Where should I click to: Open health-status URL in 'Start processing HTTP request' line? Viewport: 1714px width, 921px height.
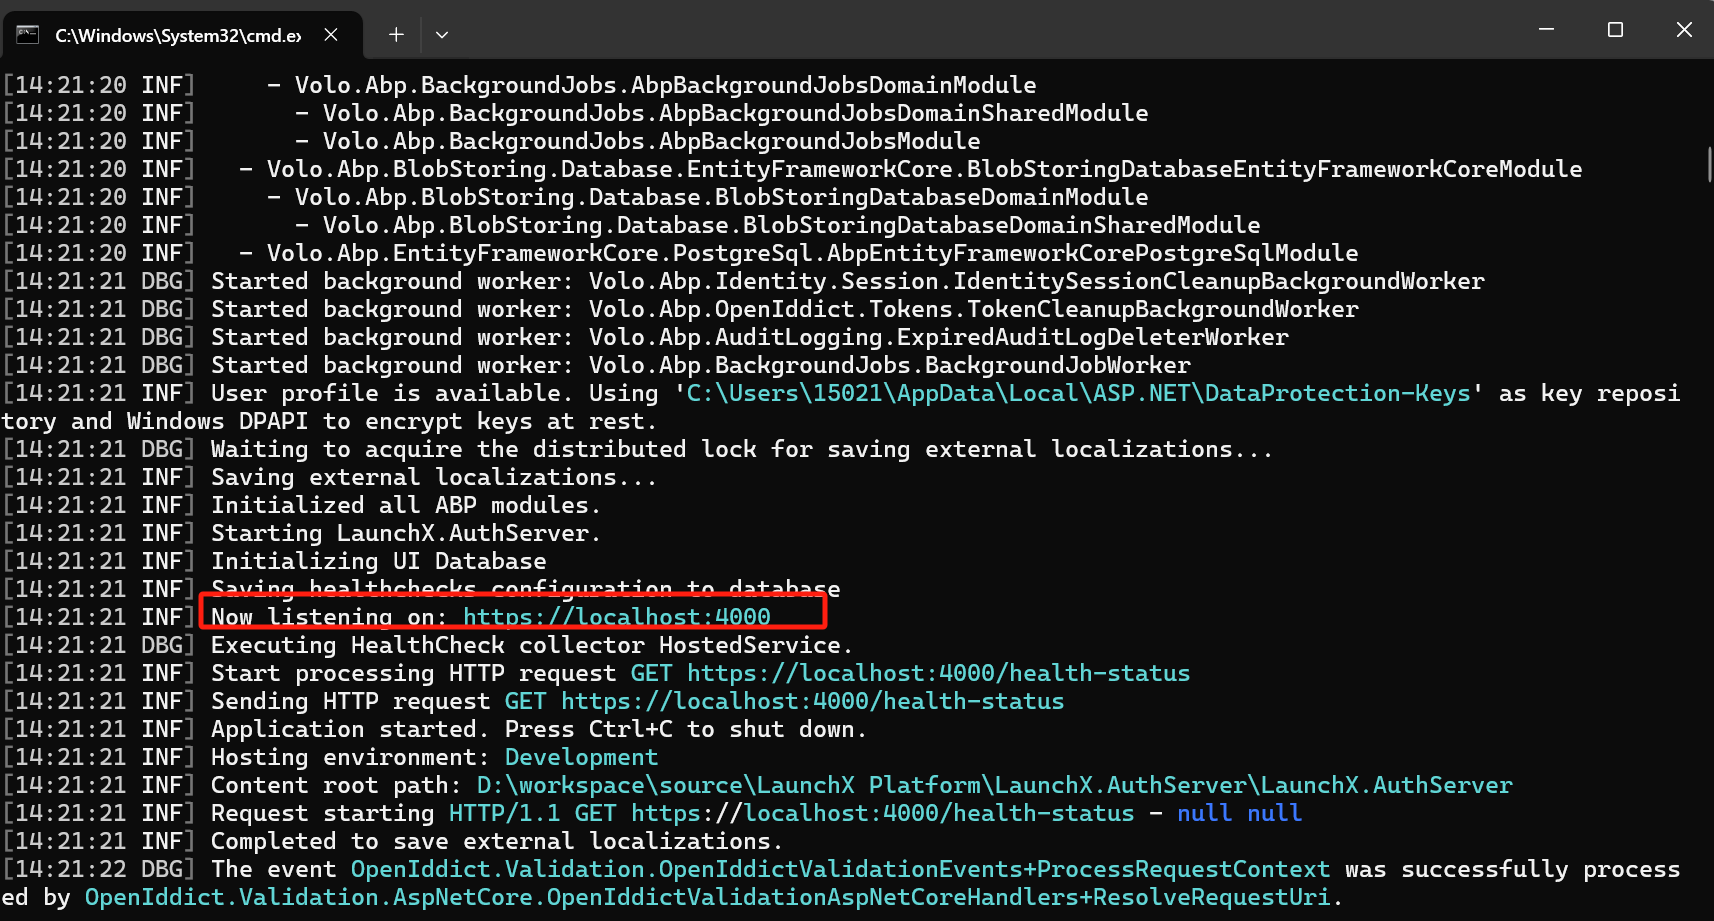(938, 673)
